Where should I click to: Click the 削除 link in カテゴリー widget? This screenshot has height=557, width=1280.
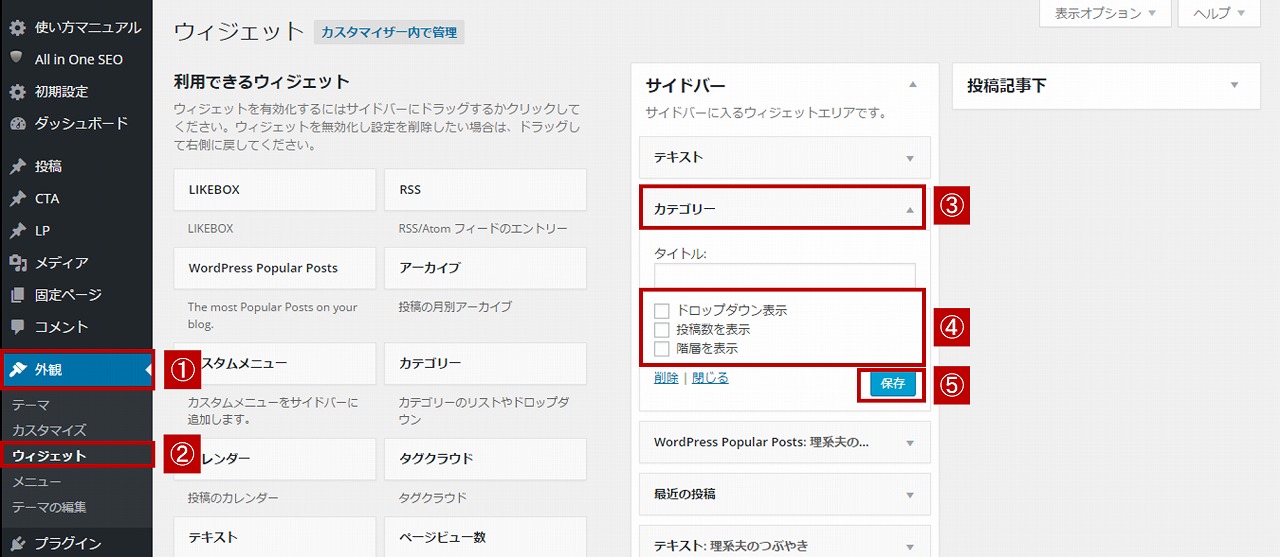tap(666, 378)
